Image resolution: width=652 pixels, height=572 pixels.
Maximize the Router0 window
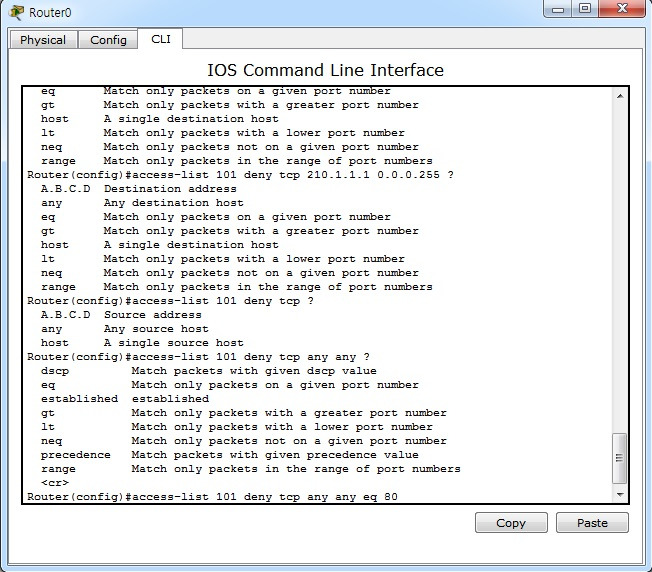[585, 9]
